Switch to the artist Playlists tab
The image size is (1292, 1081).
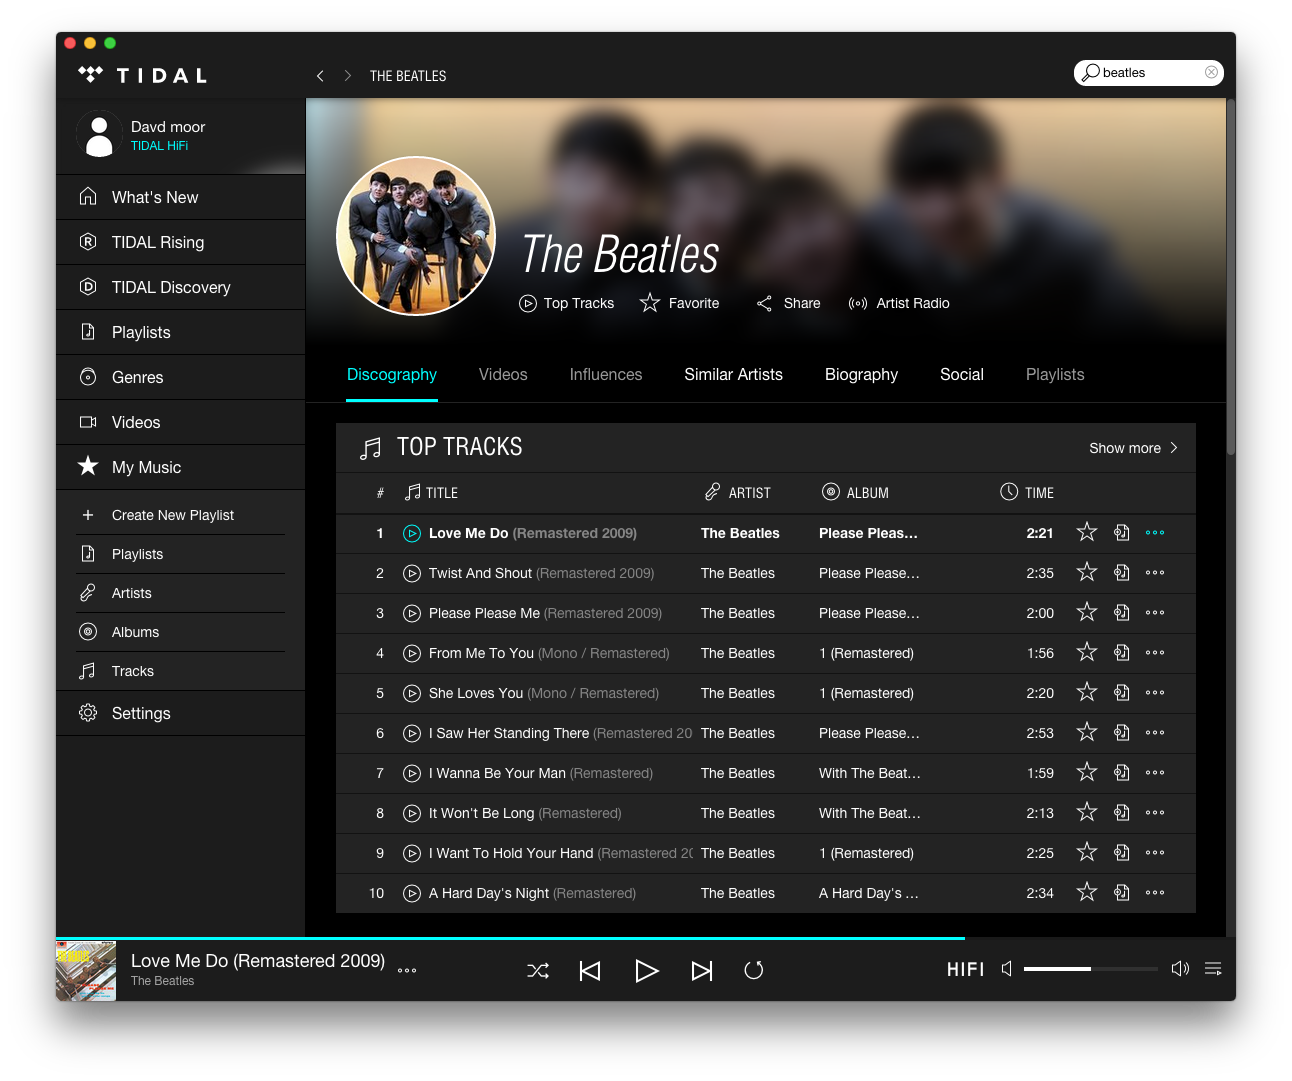(x=1055, y=374)
